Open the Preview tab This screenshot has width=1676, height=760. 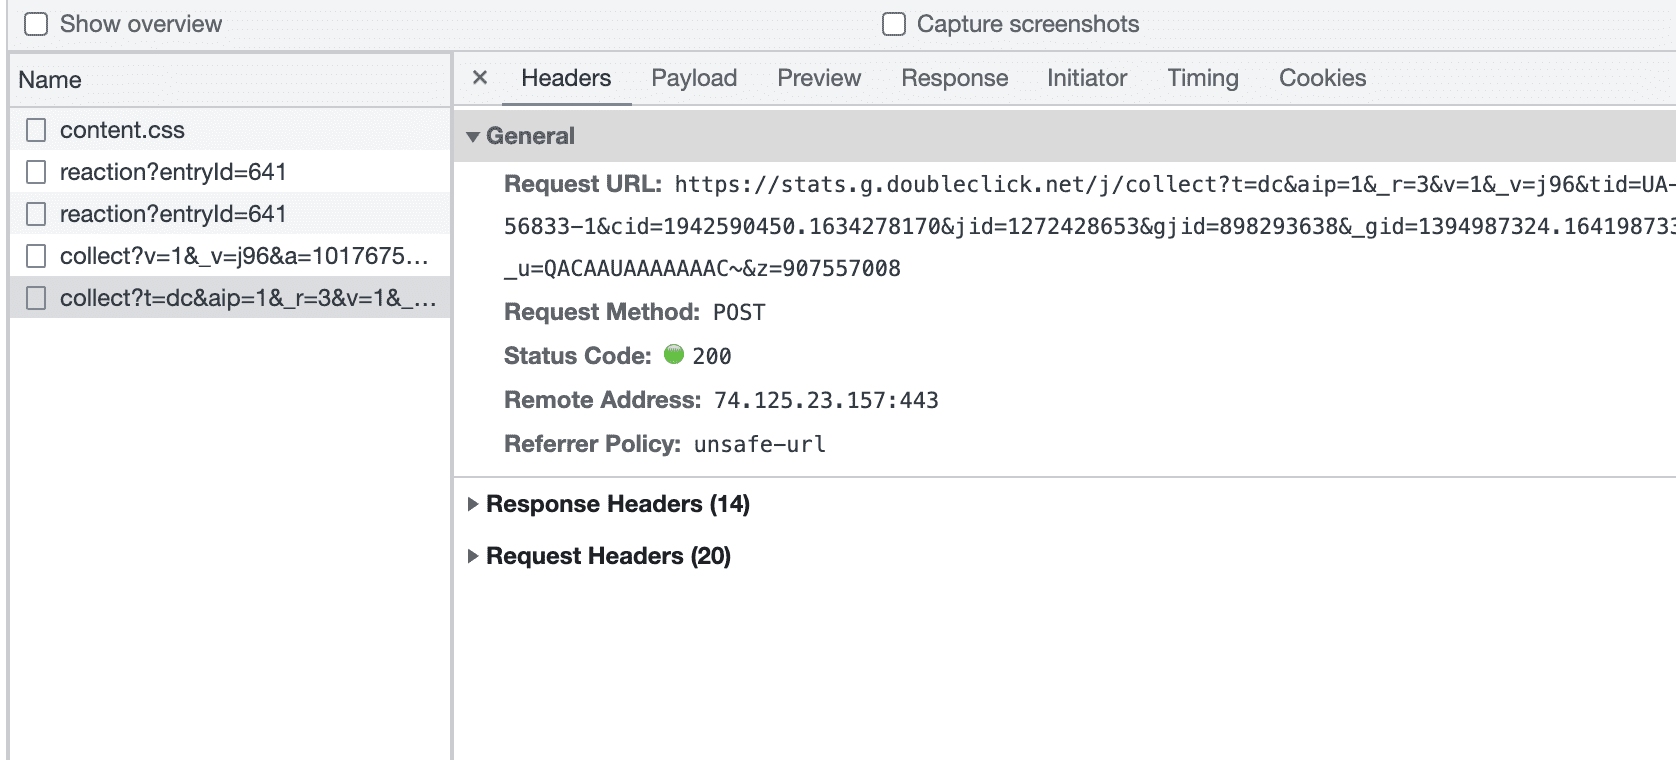pos(819,78)
